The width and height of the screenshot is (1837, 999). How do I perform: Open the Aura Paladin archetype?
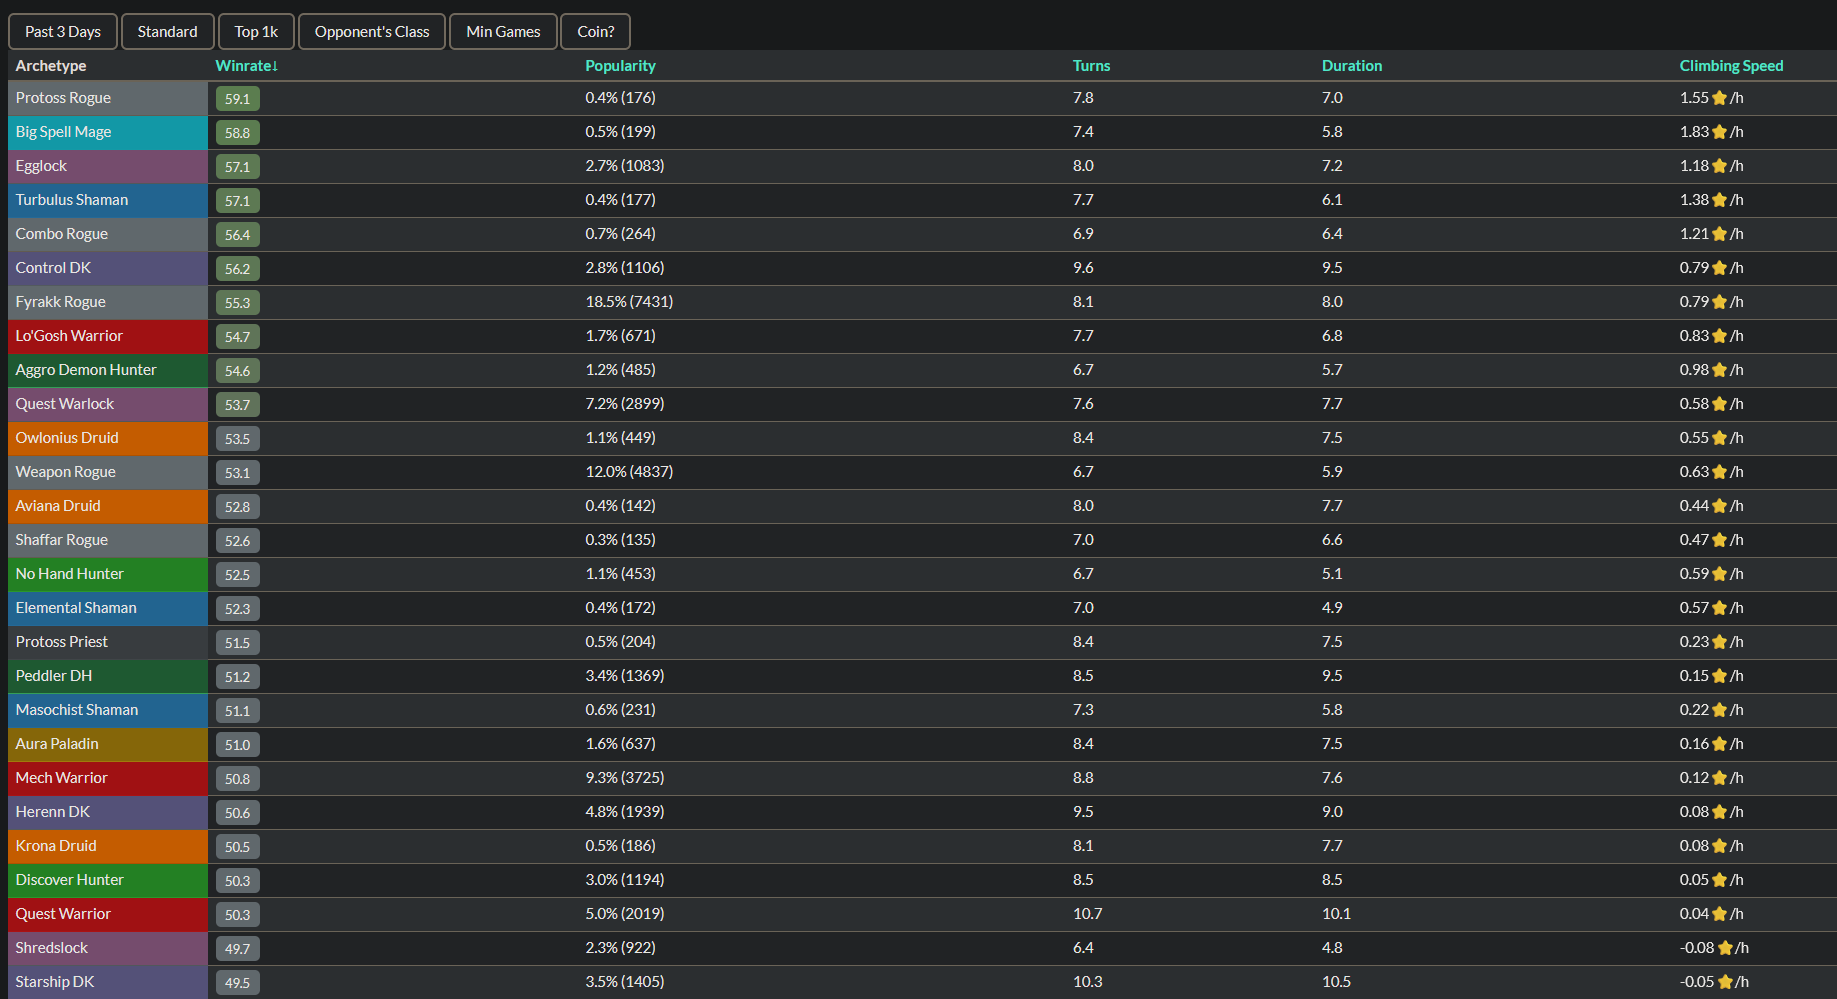(108, 744)
